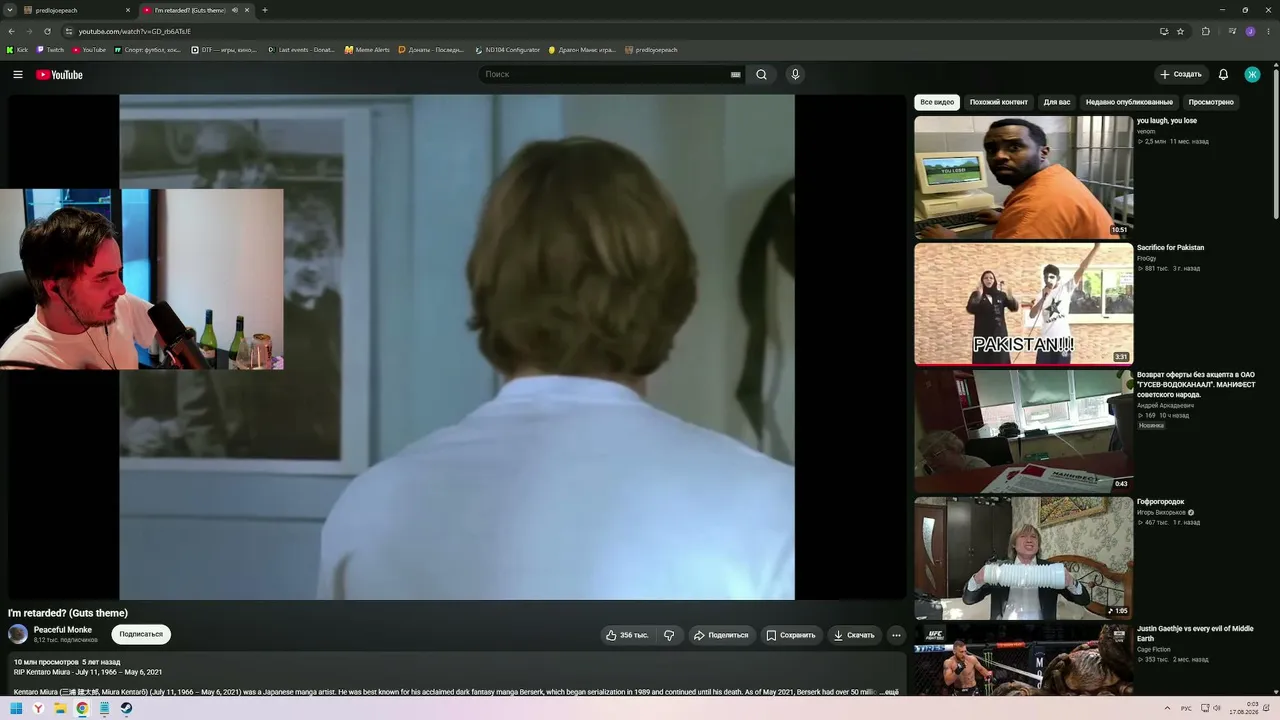Select the "Все видео" filter chip
This screenshot has width=1280, height=720.
(937, 102)
